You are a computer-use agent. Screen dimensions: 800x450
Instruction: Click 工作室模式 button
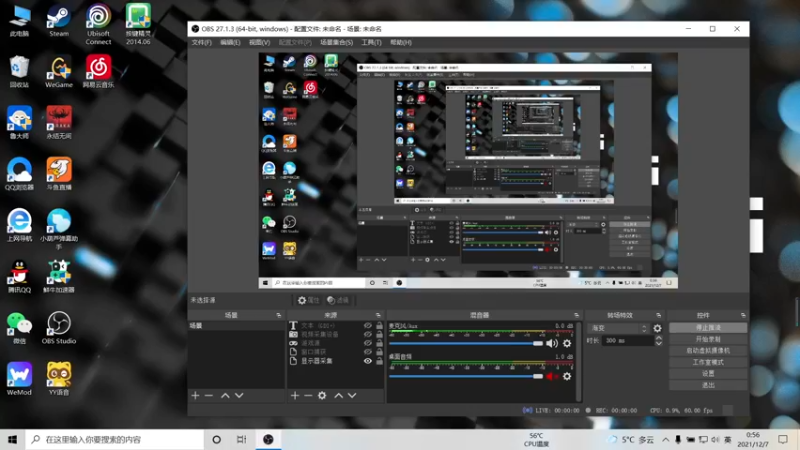click(x=708, y=362)
